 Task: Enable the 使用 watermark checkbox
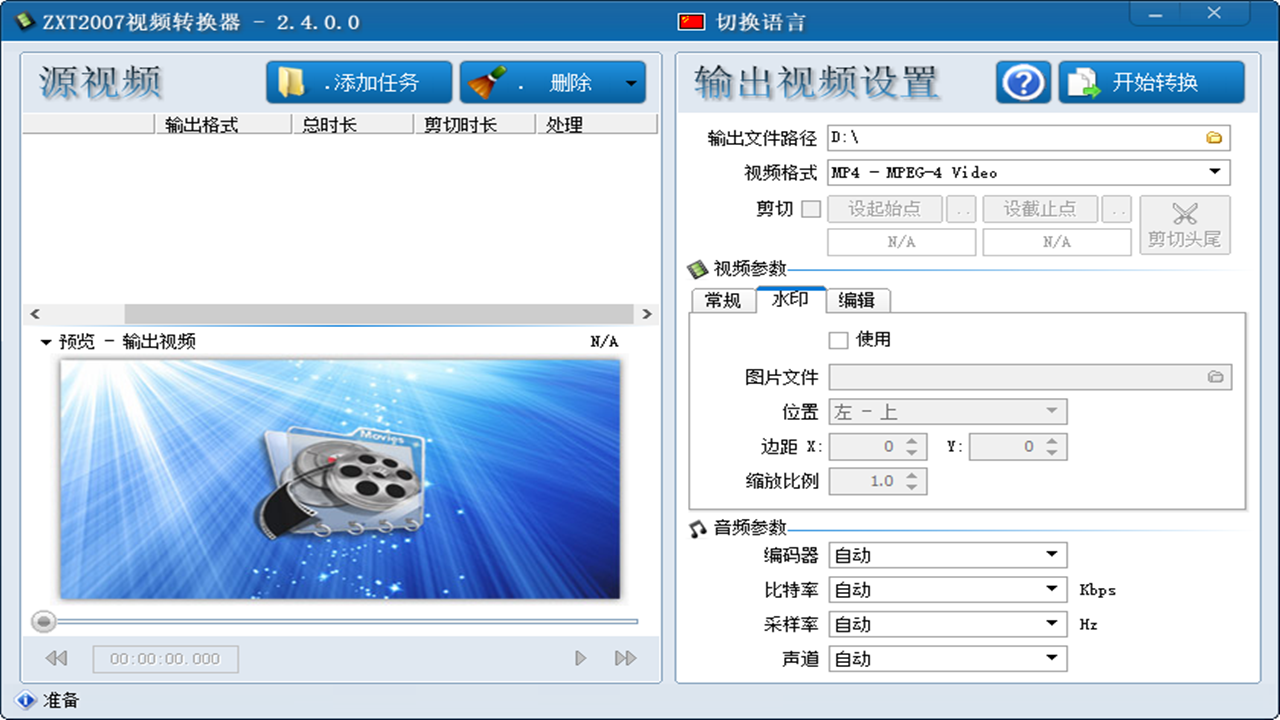(837, 340)
